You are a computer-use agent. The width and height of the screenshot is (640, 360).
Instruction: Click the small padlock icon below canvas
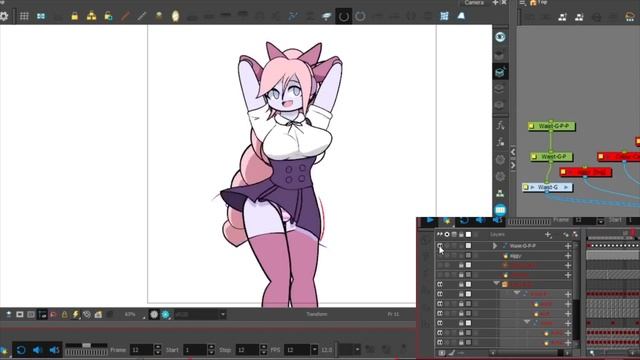[64, 314]
